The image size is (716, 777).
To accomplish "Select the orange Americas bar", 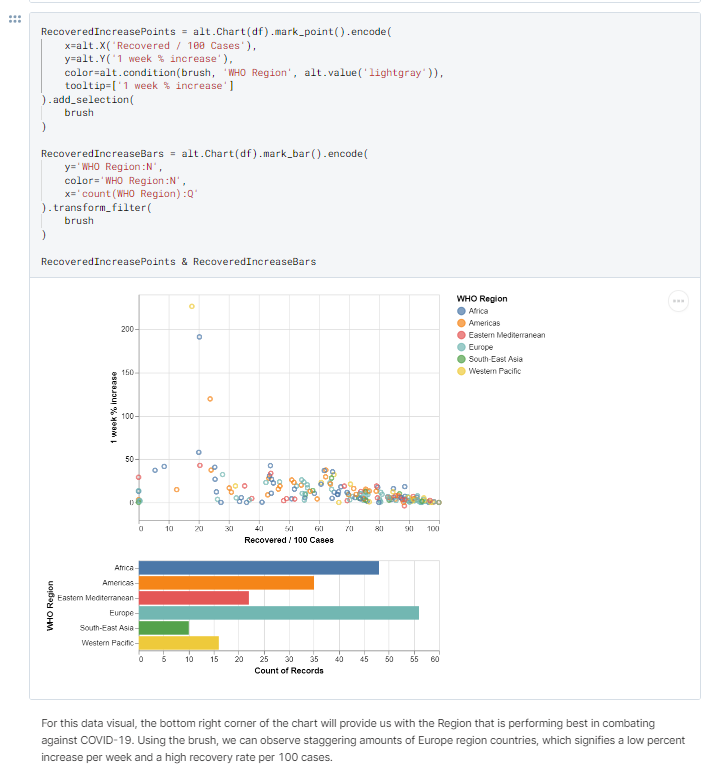I will coord(226,583).
